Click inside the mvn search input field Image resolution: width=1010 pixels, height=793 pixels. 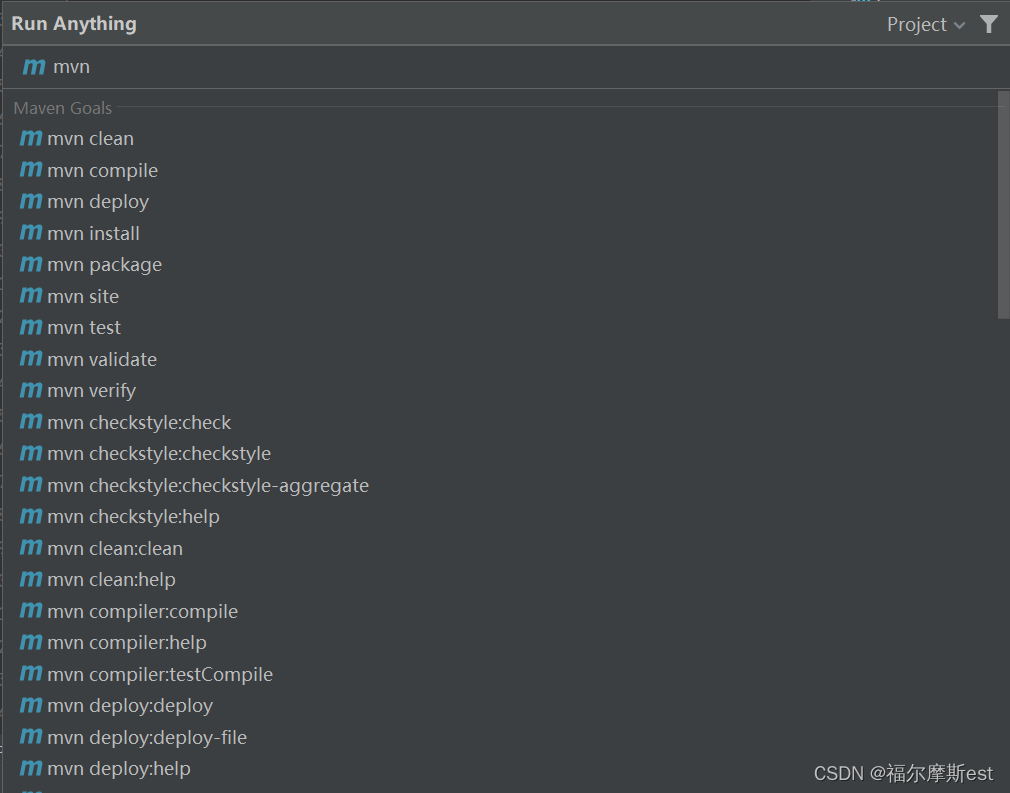(200, 67)
